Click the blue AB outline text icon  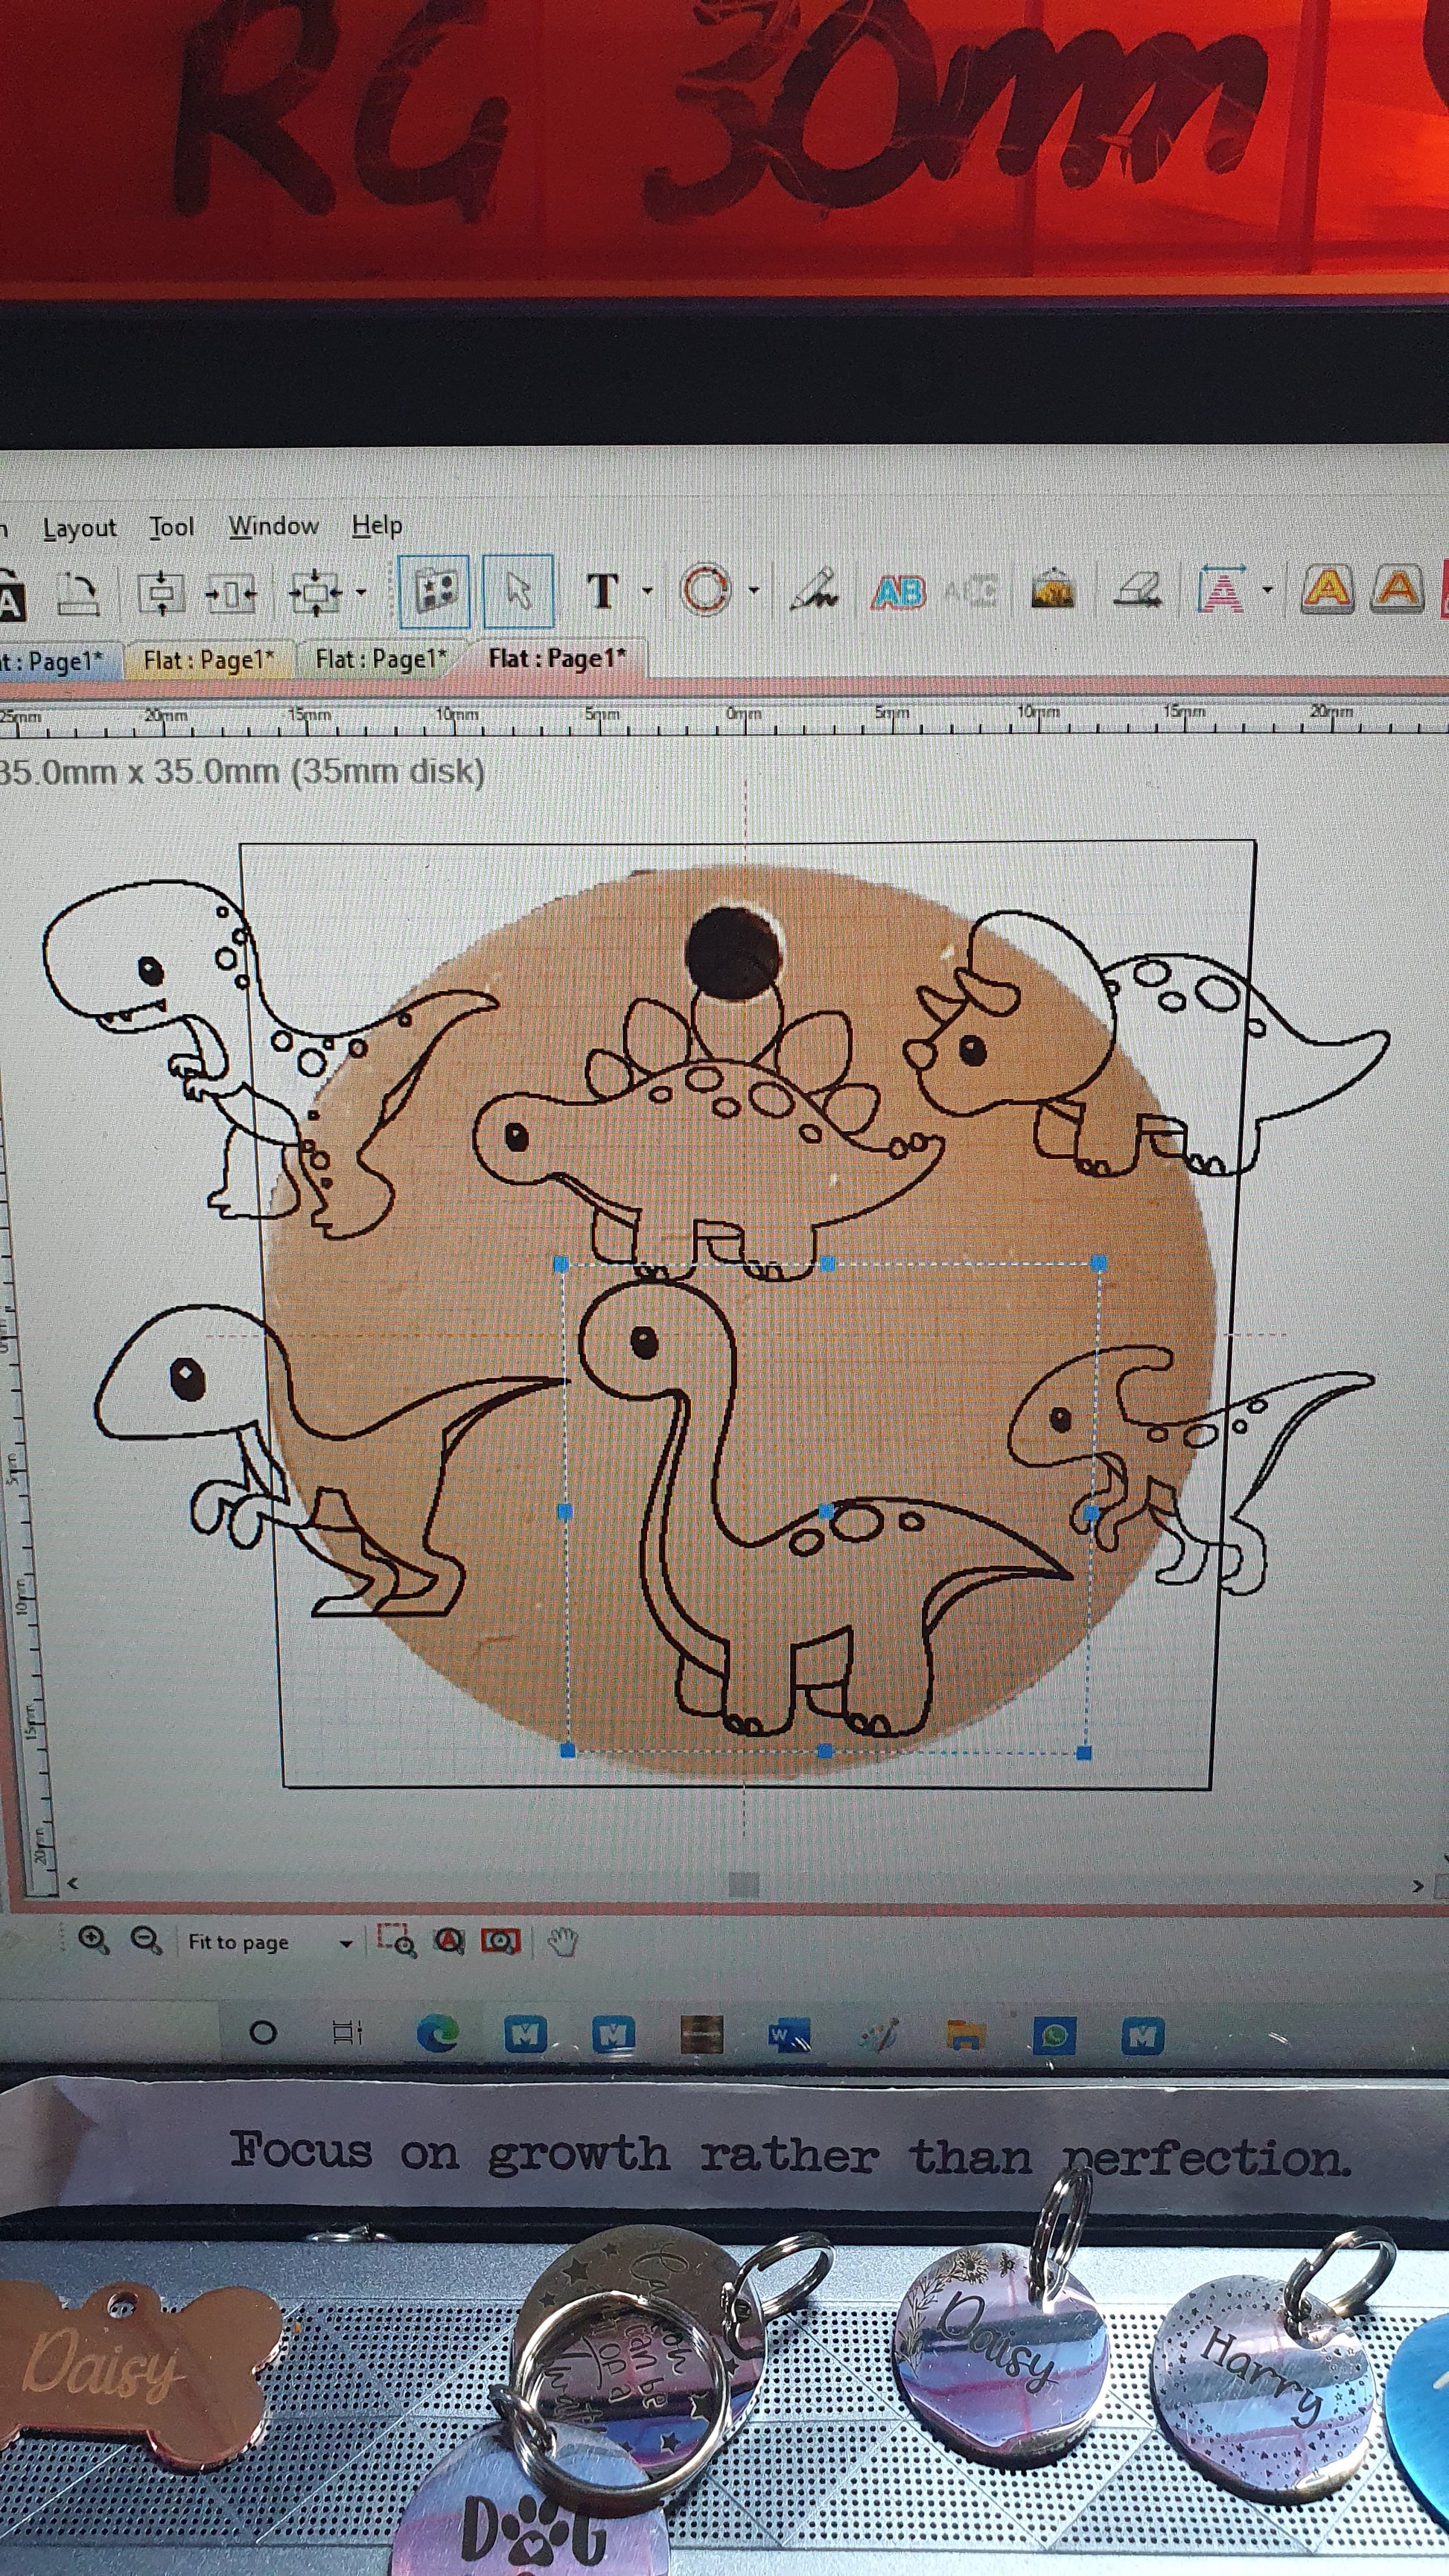click(897, 592)
